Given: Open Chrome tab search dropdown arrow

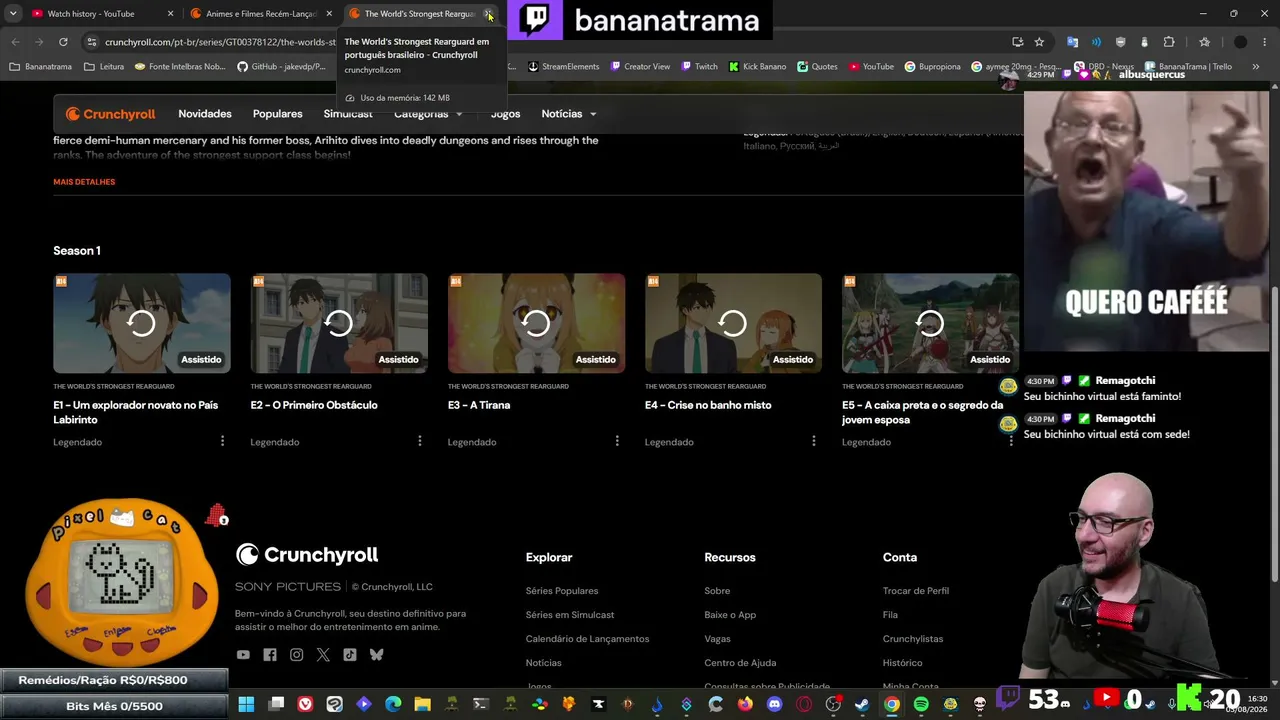Looking at the screenshot, I should [x=13, y=14].
